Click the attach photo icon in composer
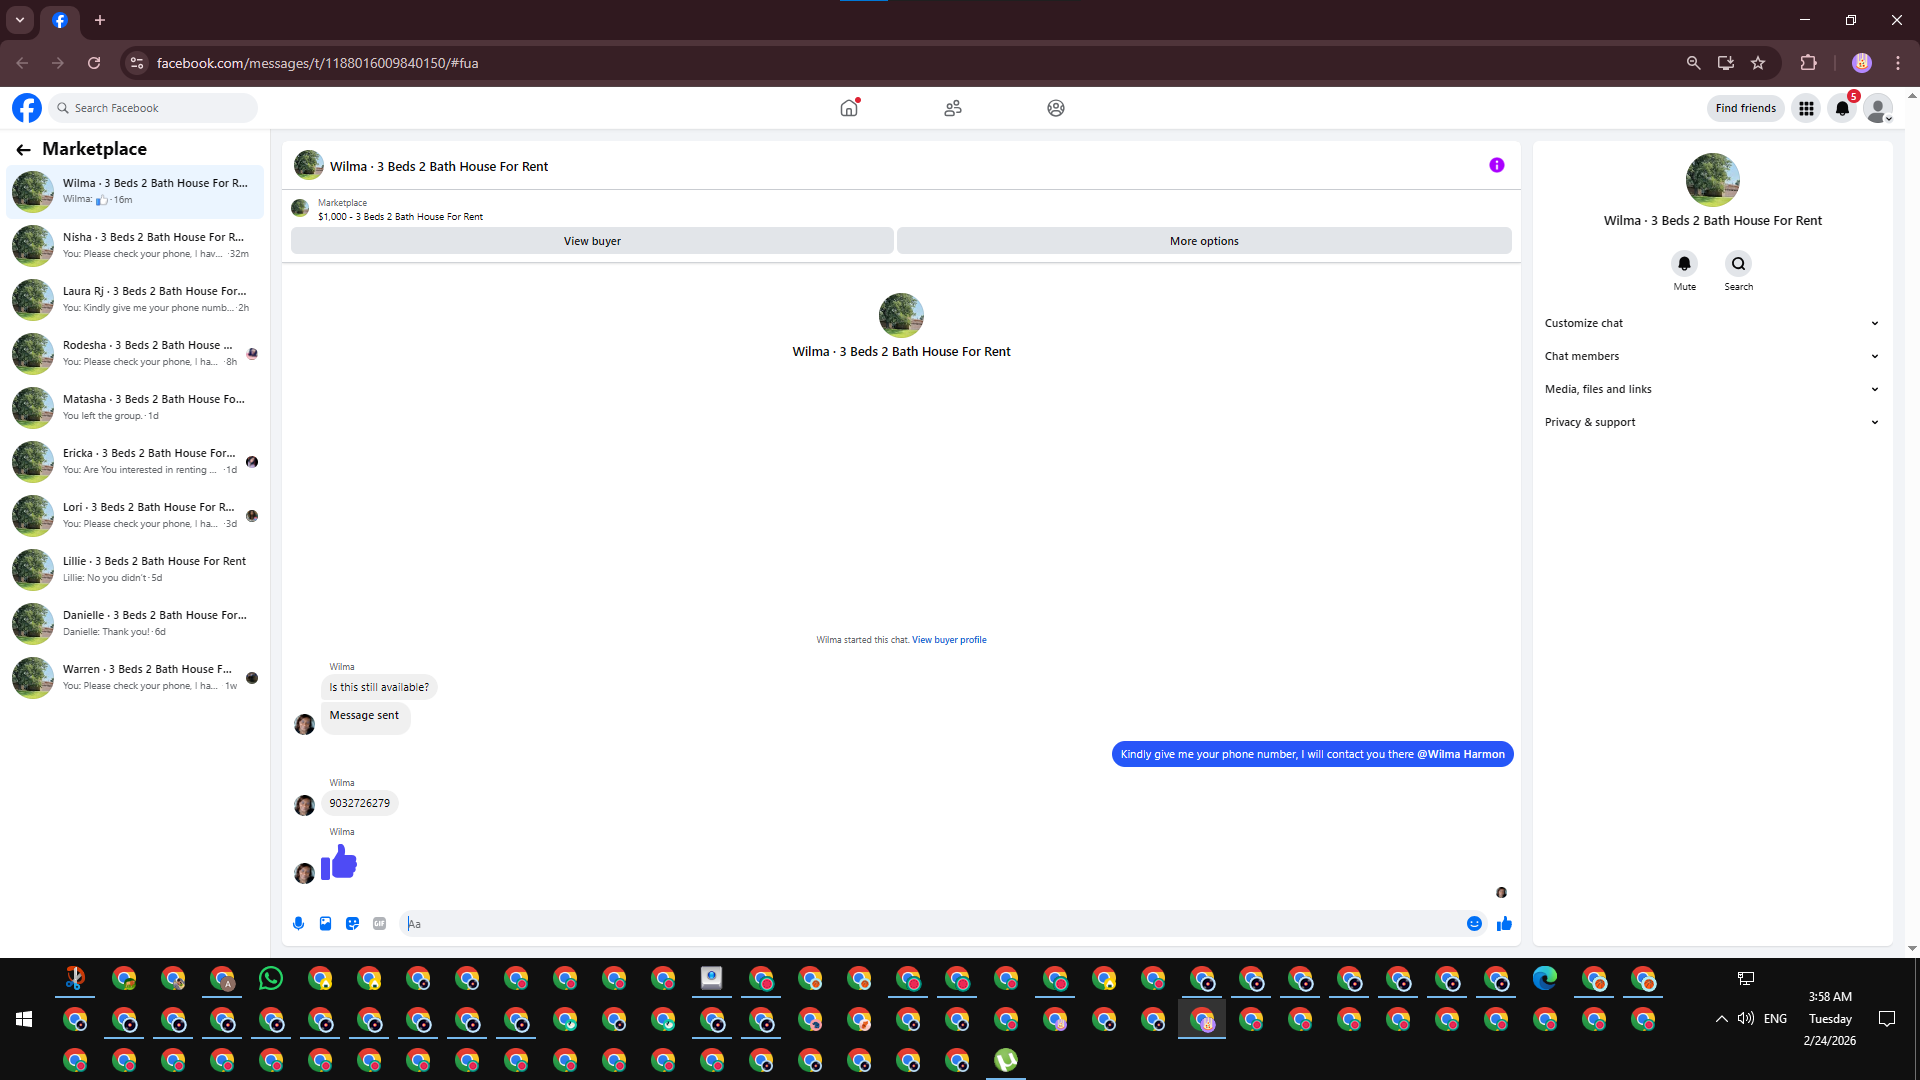 tap(325, 924)
